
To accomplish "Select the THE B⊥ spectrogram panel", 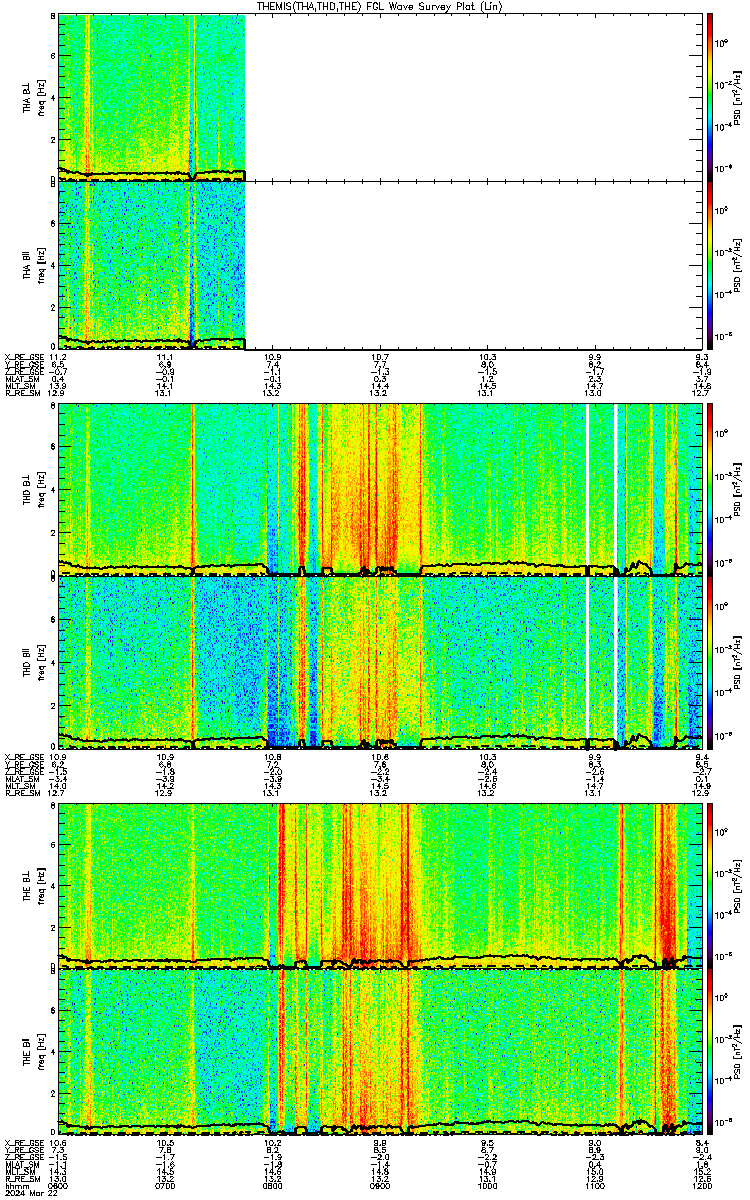I will [381, 885].
